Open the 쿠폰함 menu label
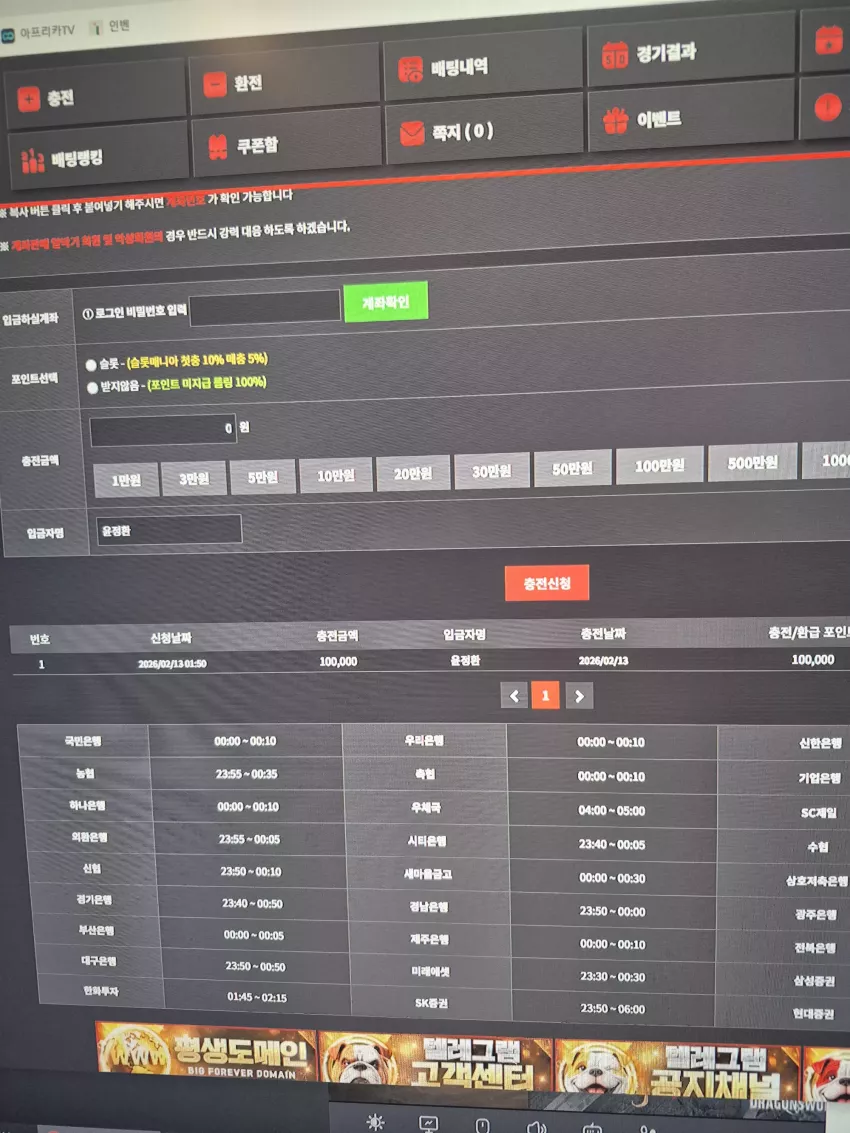The image size is (850, 1133). click(x=257, y=145)
